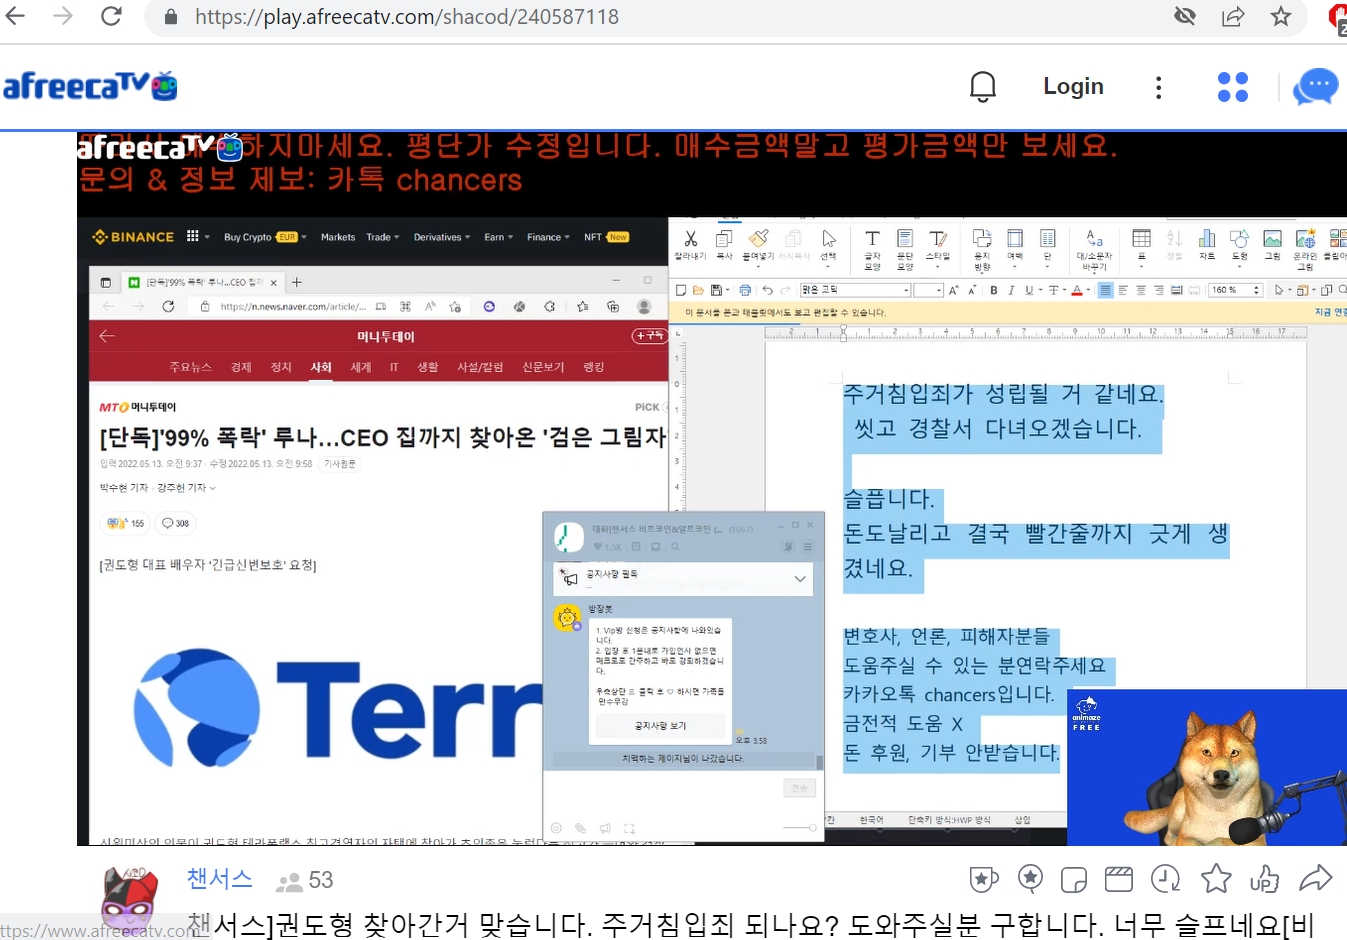Expand Earn dropdown on Binance
The height and width of the screenshot is (940, 1347).
point(498,237)
